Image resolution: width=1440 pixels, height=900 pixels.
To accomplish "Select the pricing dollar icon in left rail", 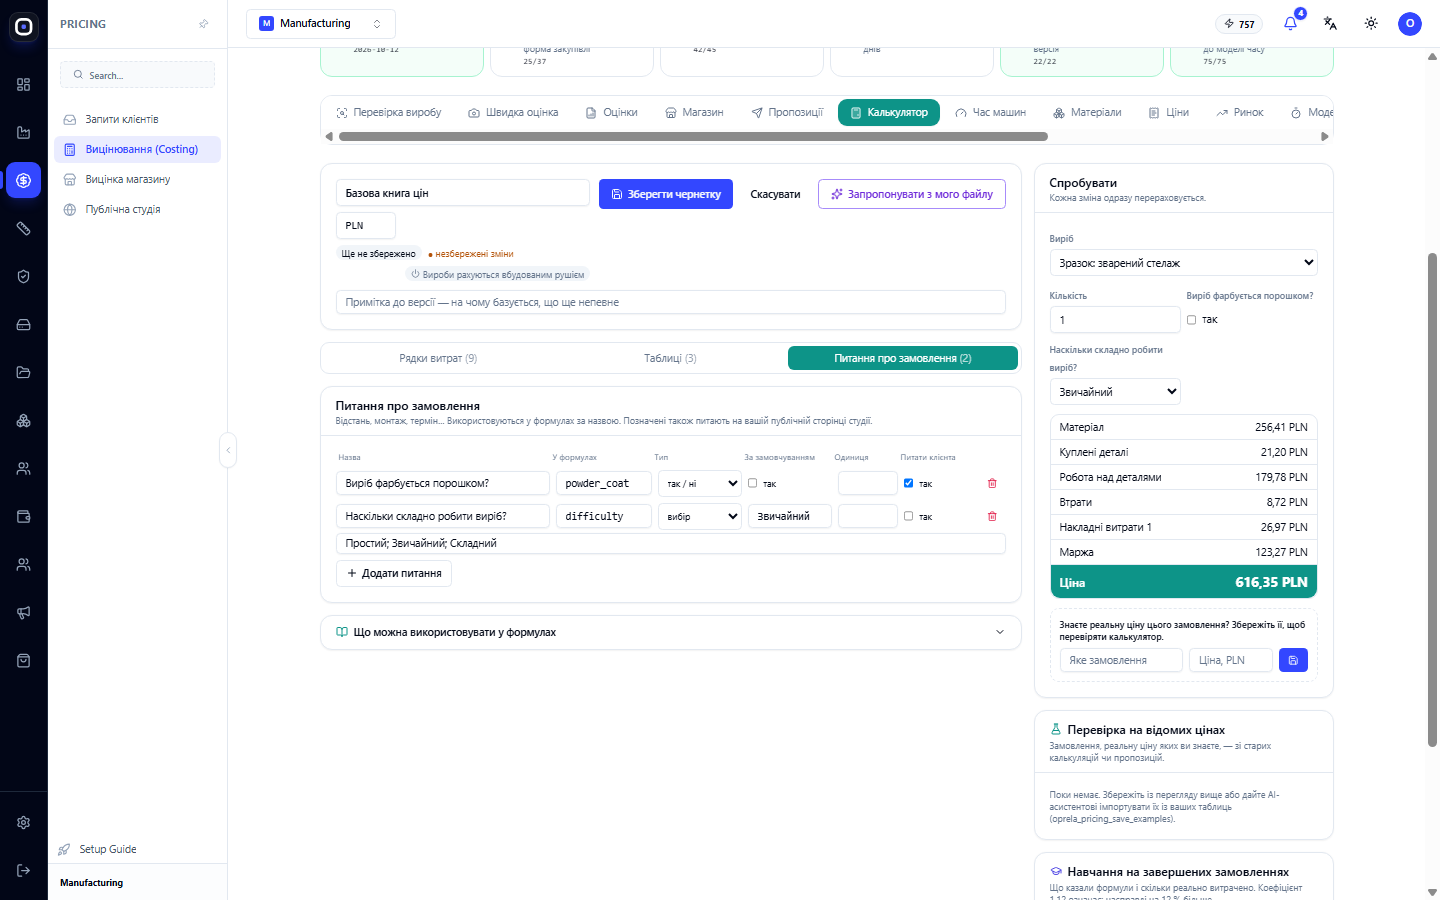I will click(x=24, y=181).
